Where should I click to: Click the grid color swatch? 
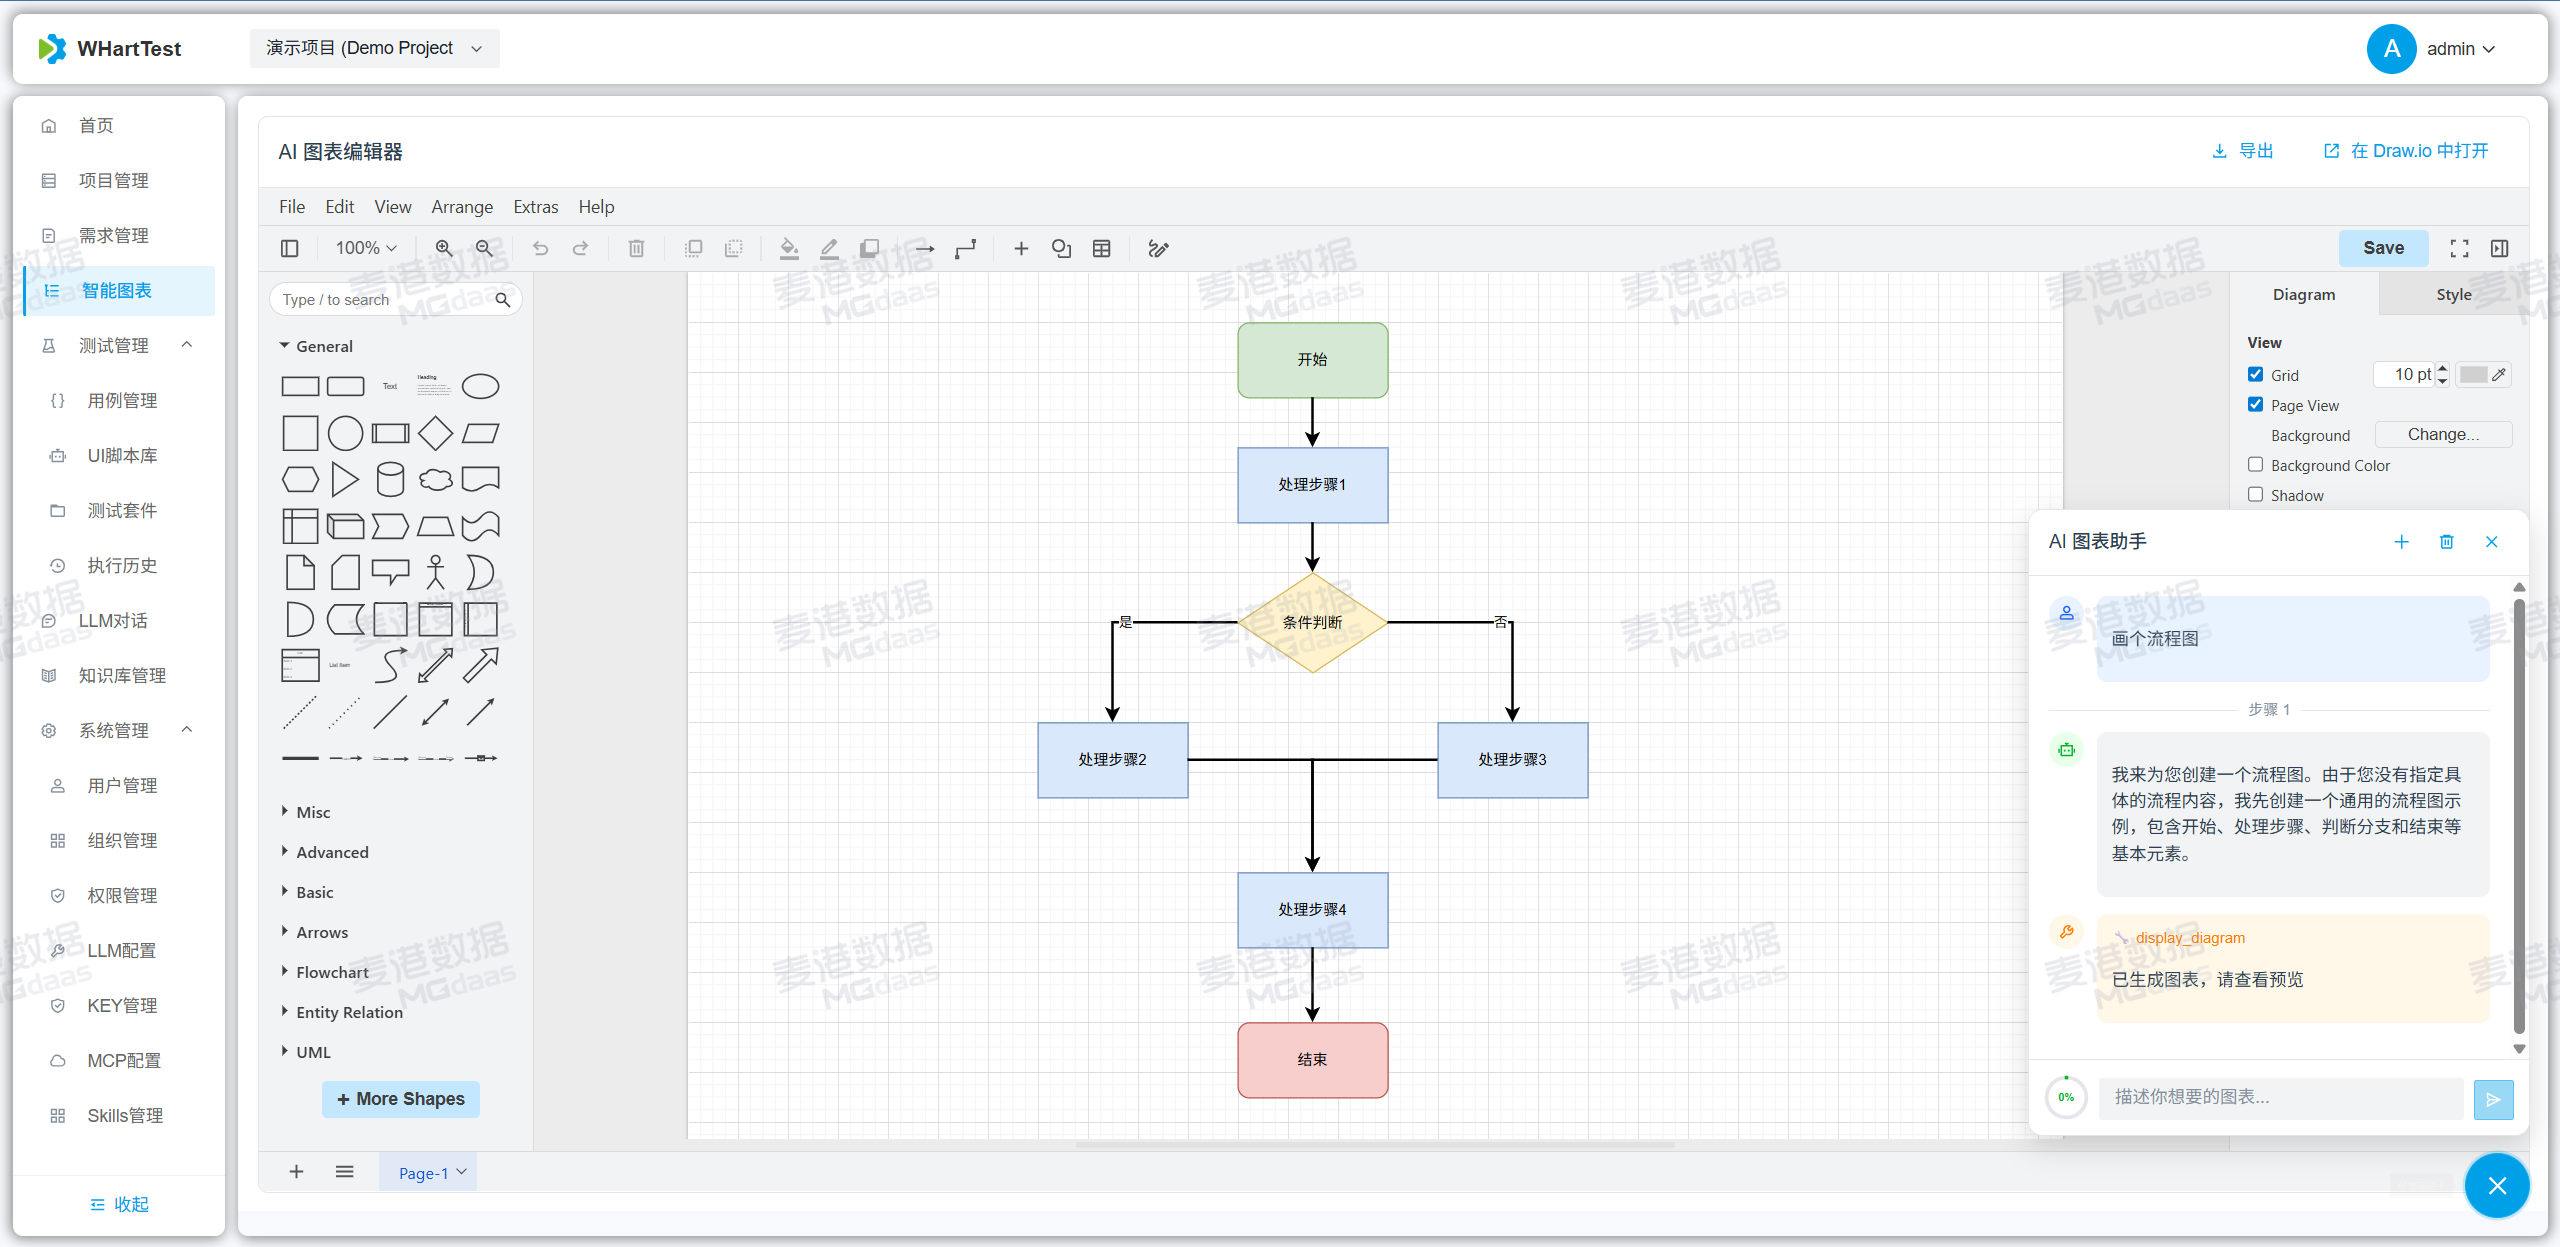(2473, 374)
